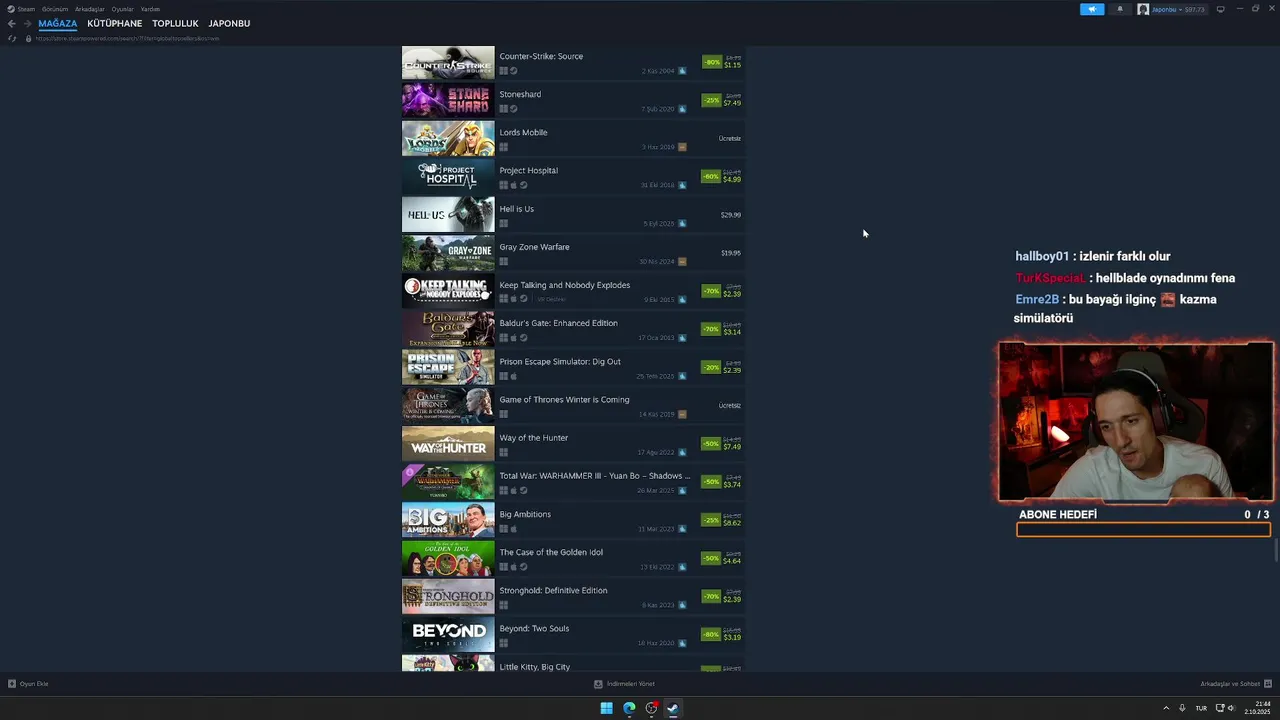Screen dimensions: 1280x720
Task: Click the store URL address bar
Action: [x=127, y=38]
